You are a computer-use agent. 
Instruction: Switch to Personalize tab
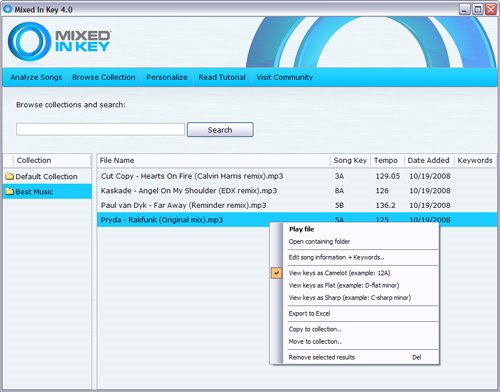167,77
